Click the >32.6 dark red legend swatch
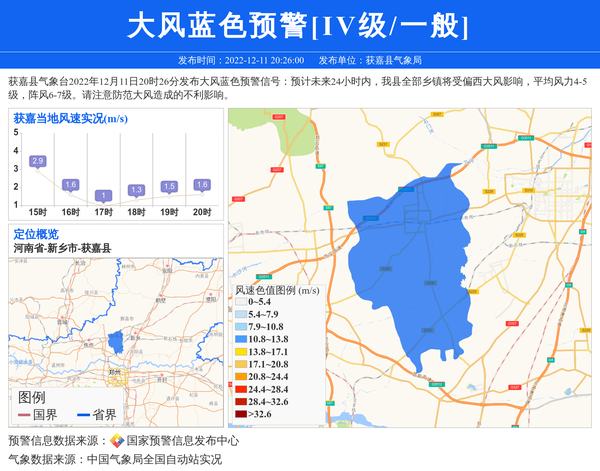The height and width of the screenshot is (471, 600). (x=241, y=414)
